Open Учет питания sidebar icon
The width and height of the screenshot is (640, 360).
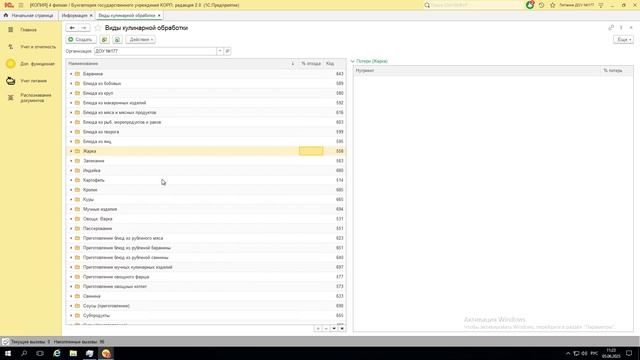[x=11, y=81]
